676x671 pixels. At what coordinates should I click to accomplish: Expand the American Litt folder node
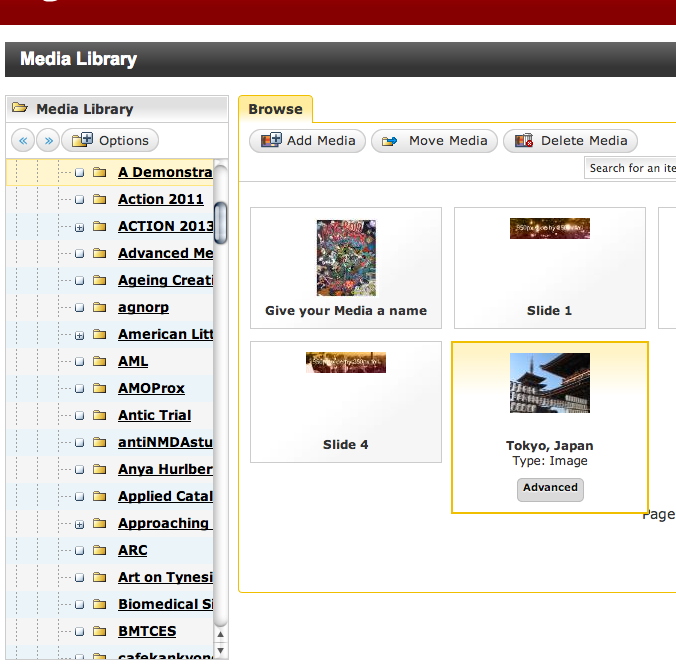coord(79,335)
